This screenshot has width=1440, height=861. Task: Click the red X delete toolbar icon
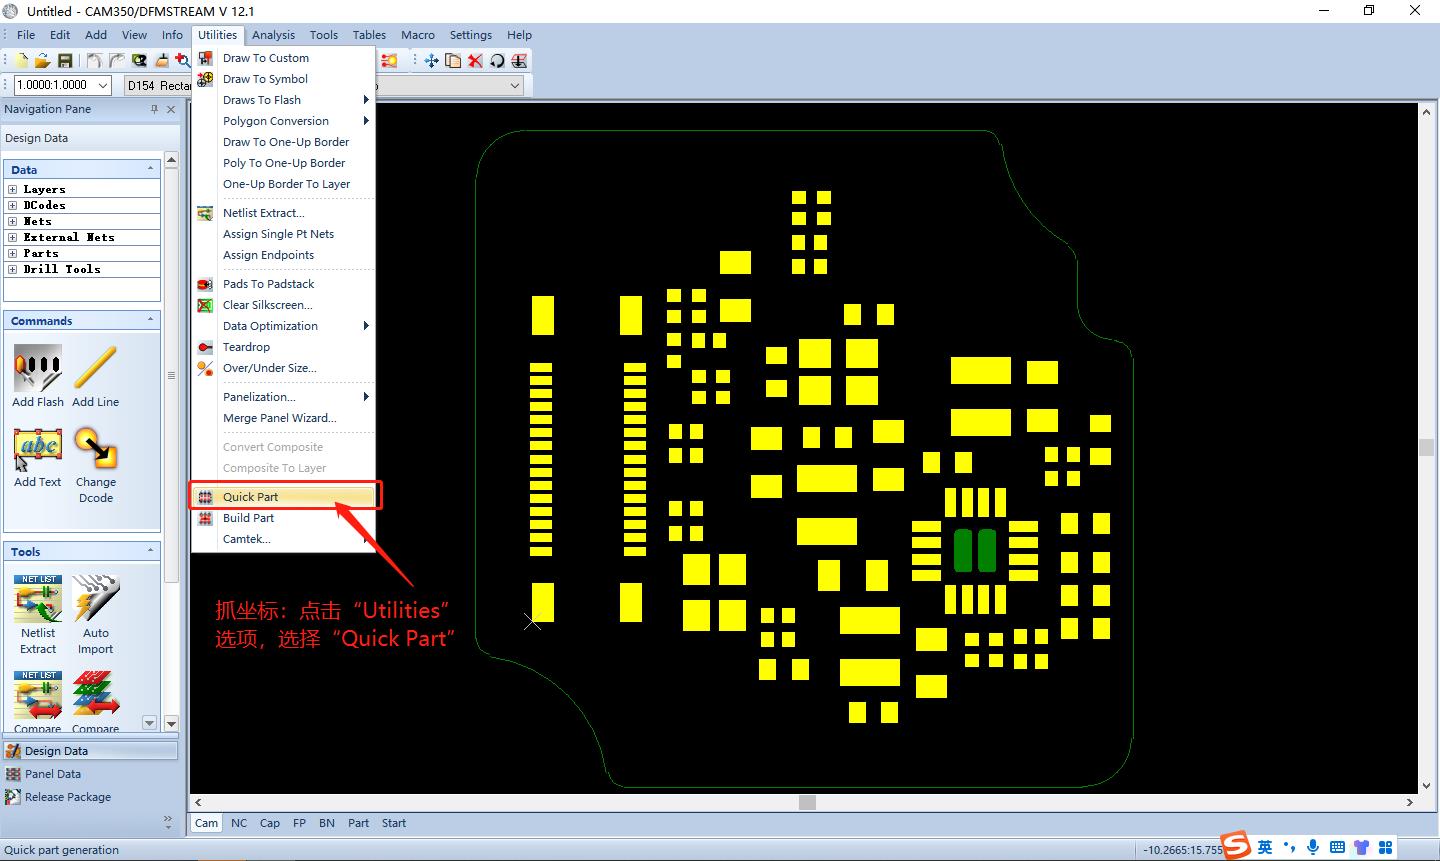pyautogui.click(x=475, y=61)
